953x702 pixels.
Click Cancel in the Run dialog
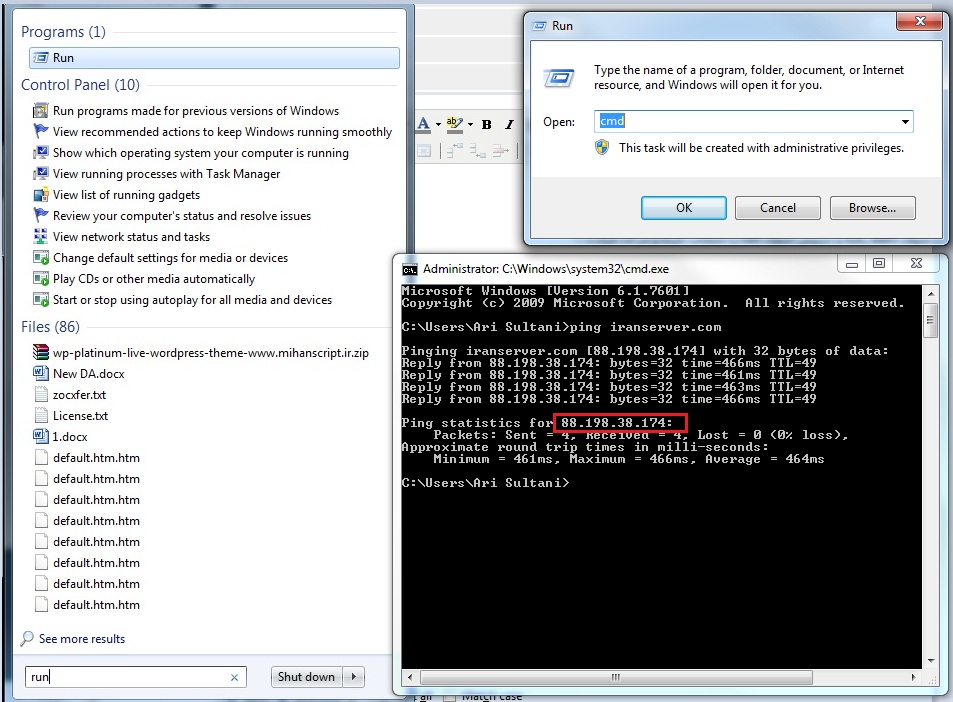[x=778, y=208]
